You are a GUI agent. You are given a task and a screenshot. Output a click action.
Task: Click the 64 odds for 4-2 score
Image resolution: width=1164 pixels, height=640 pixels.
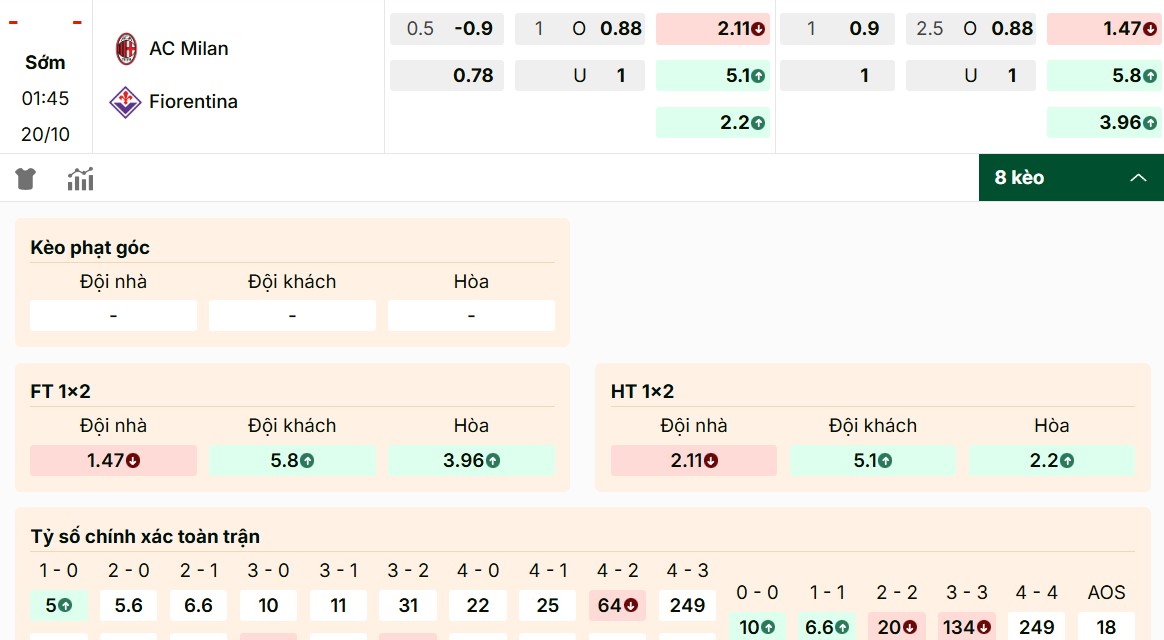[x=617, y=605]
